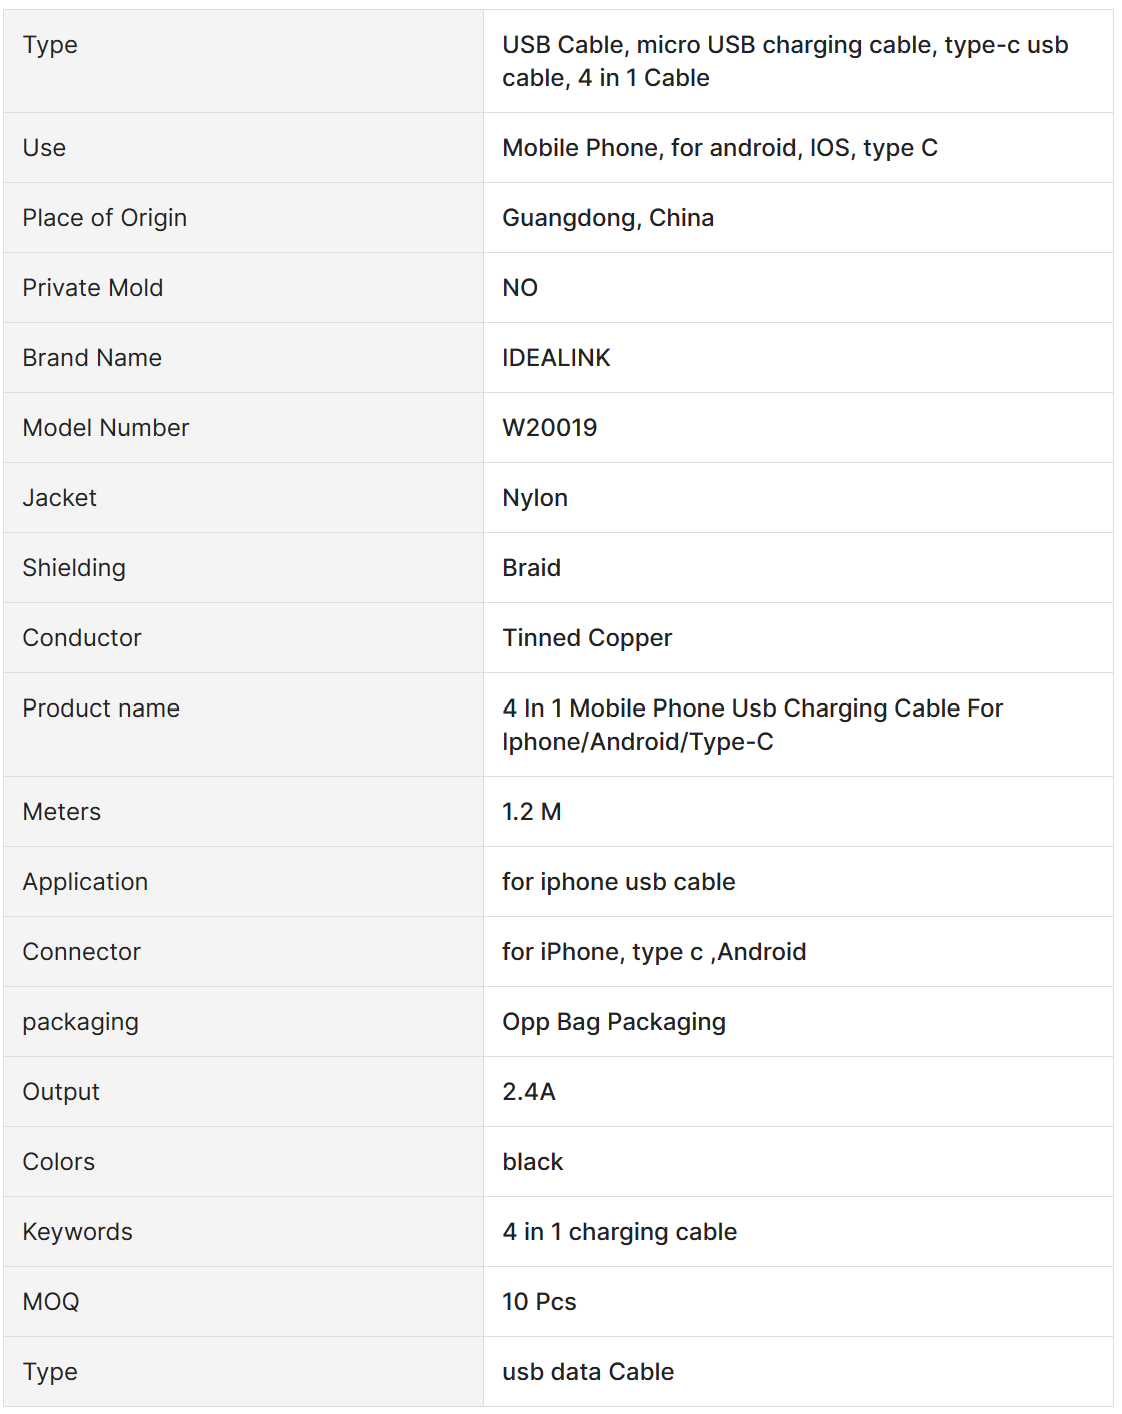Click the Place of Origin label
This screenshot has width=1122, height=1414.
coord(105,218)
